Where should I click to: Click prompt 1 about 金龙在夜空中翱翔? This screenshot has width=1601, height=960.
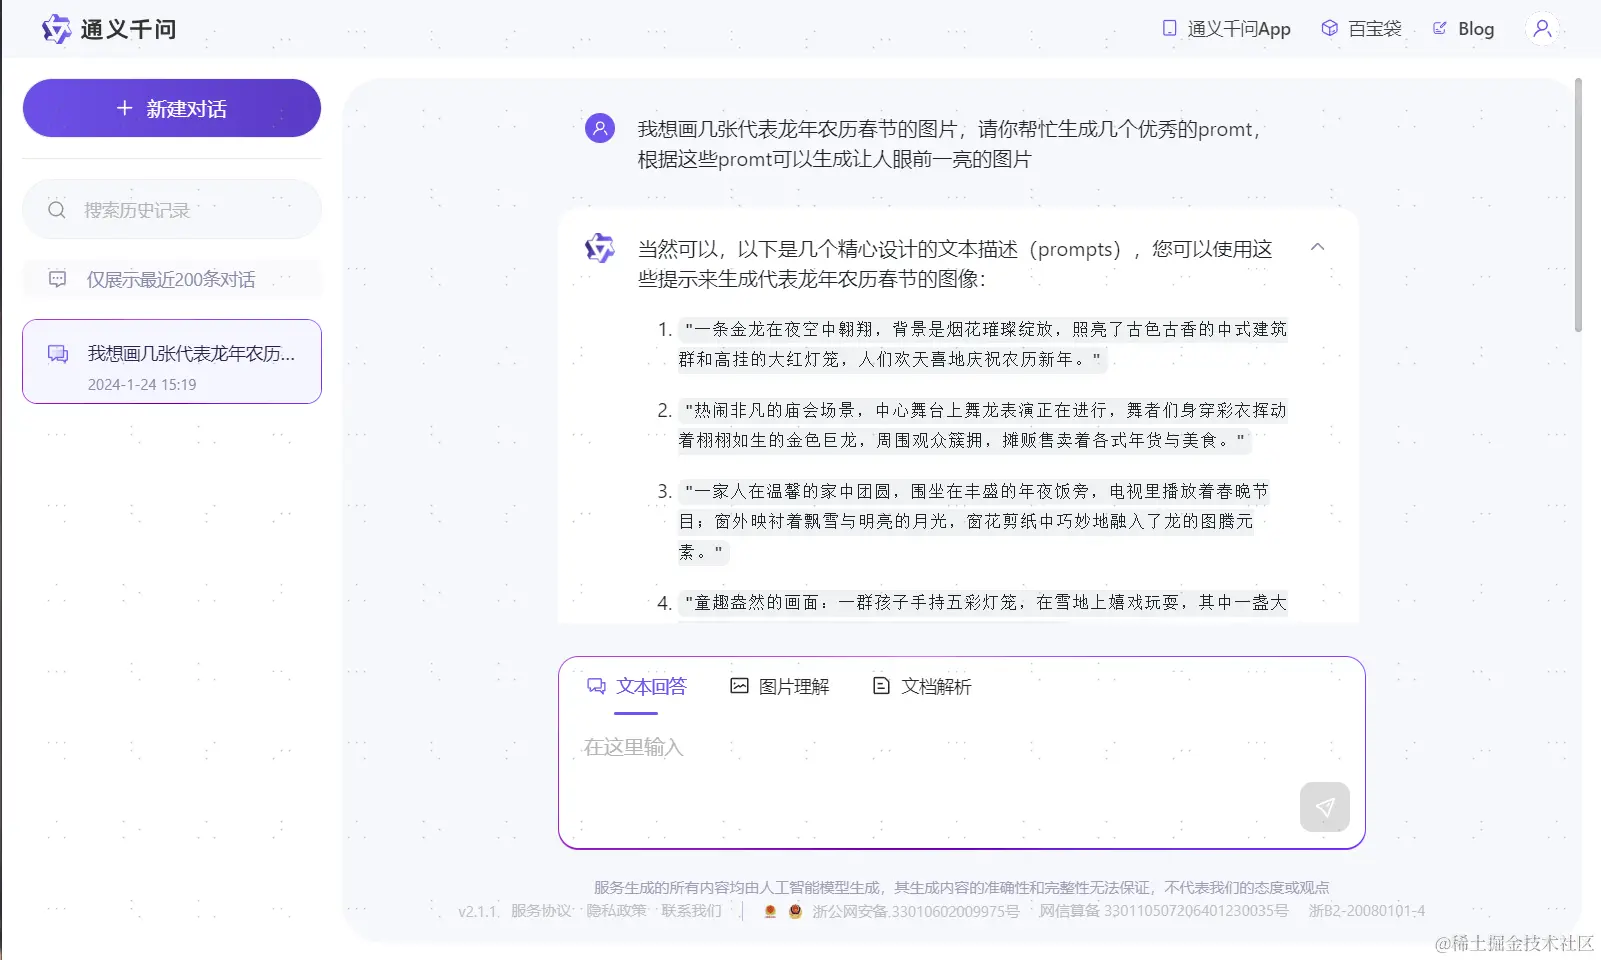pyautogui.click(x=983, y=344)
